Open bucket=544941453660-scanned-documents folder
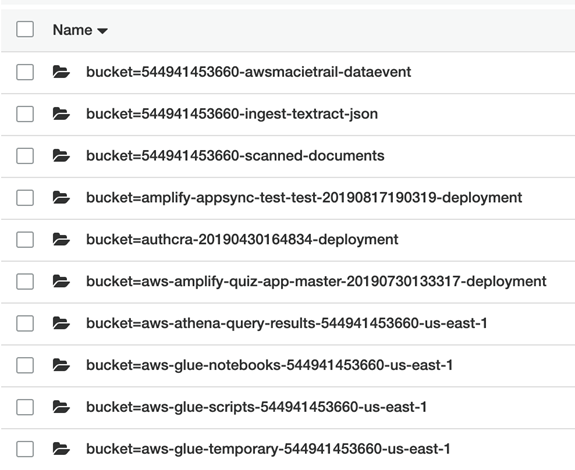Viewport: 575px width, 470px height. (235, 156)
